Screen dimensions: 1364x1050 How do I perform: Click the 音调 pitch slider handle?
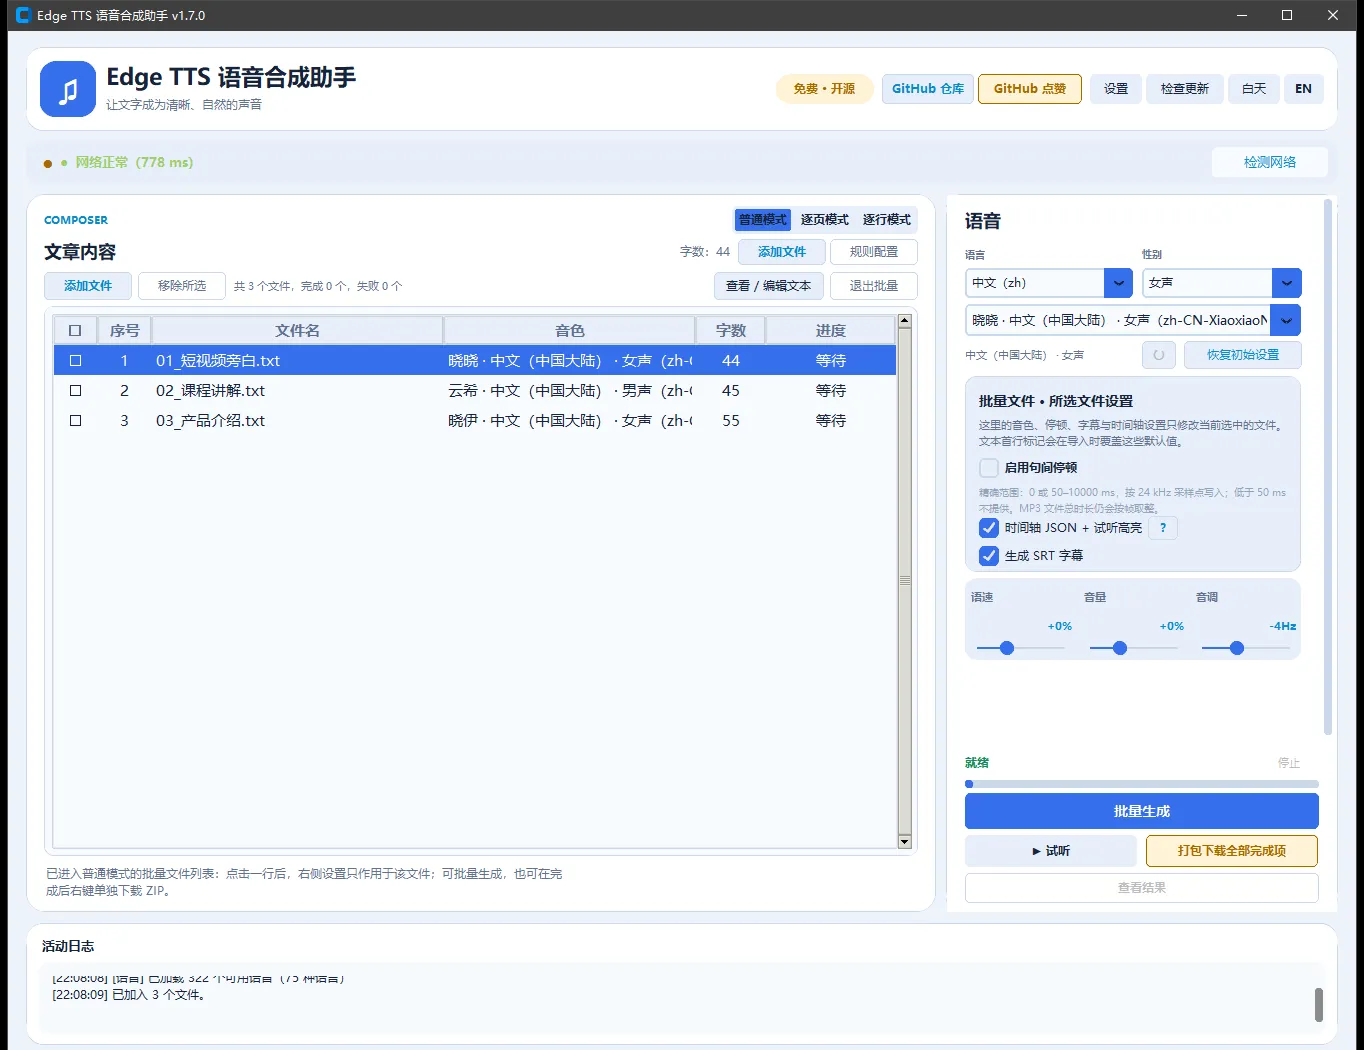click(x=1237, y=648)
